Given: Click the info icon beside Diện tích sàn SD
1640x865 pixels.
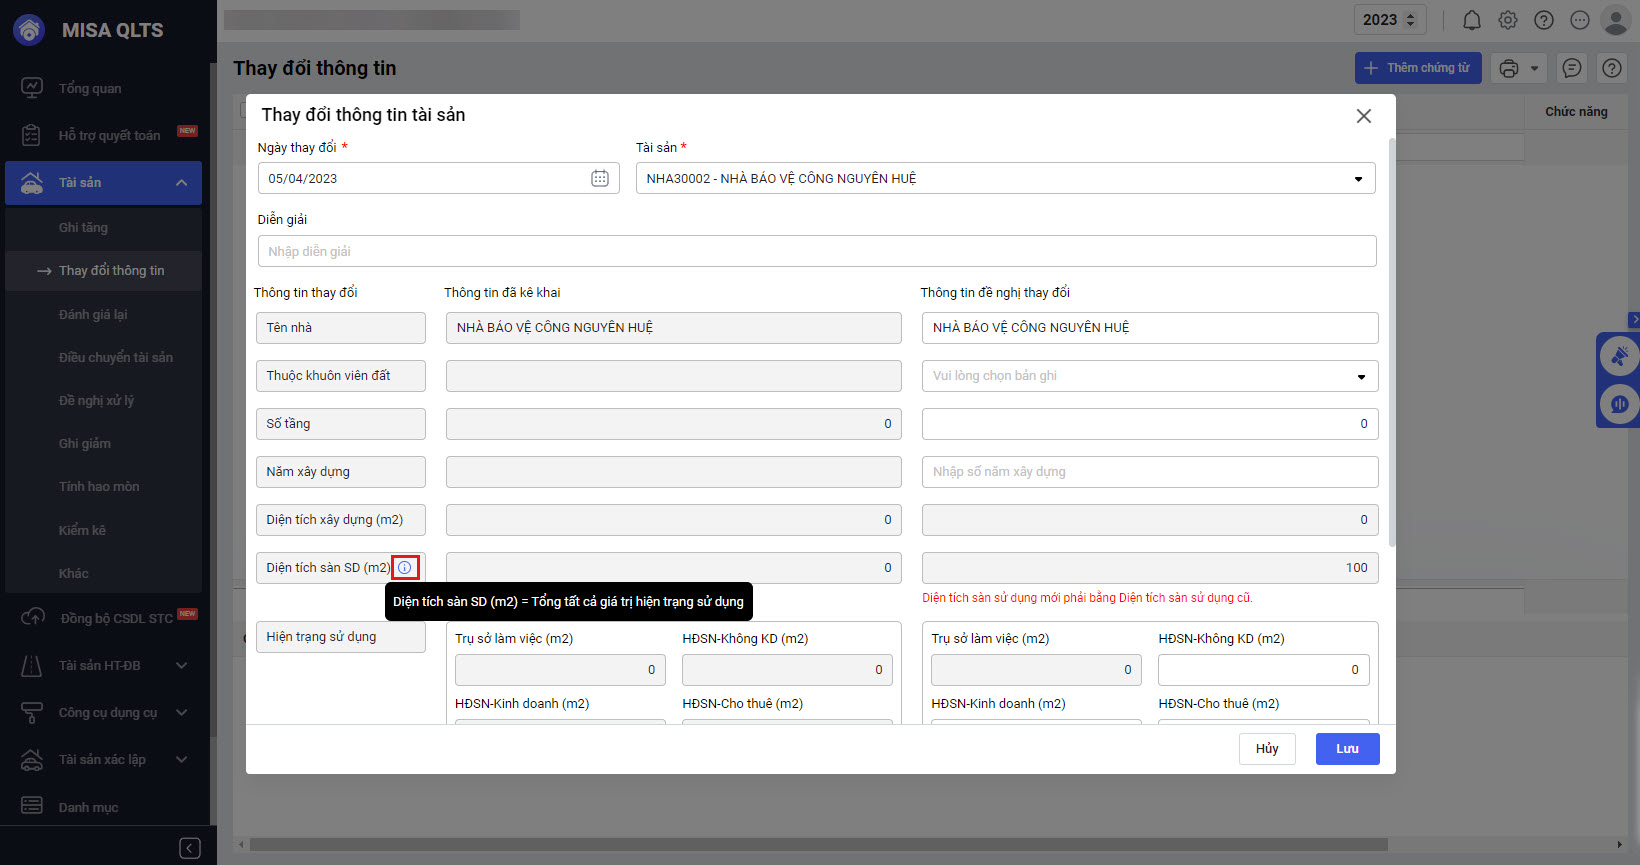Looking at the screenshot, I should point(405,568).
